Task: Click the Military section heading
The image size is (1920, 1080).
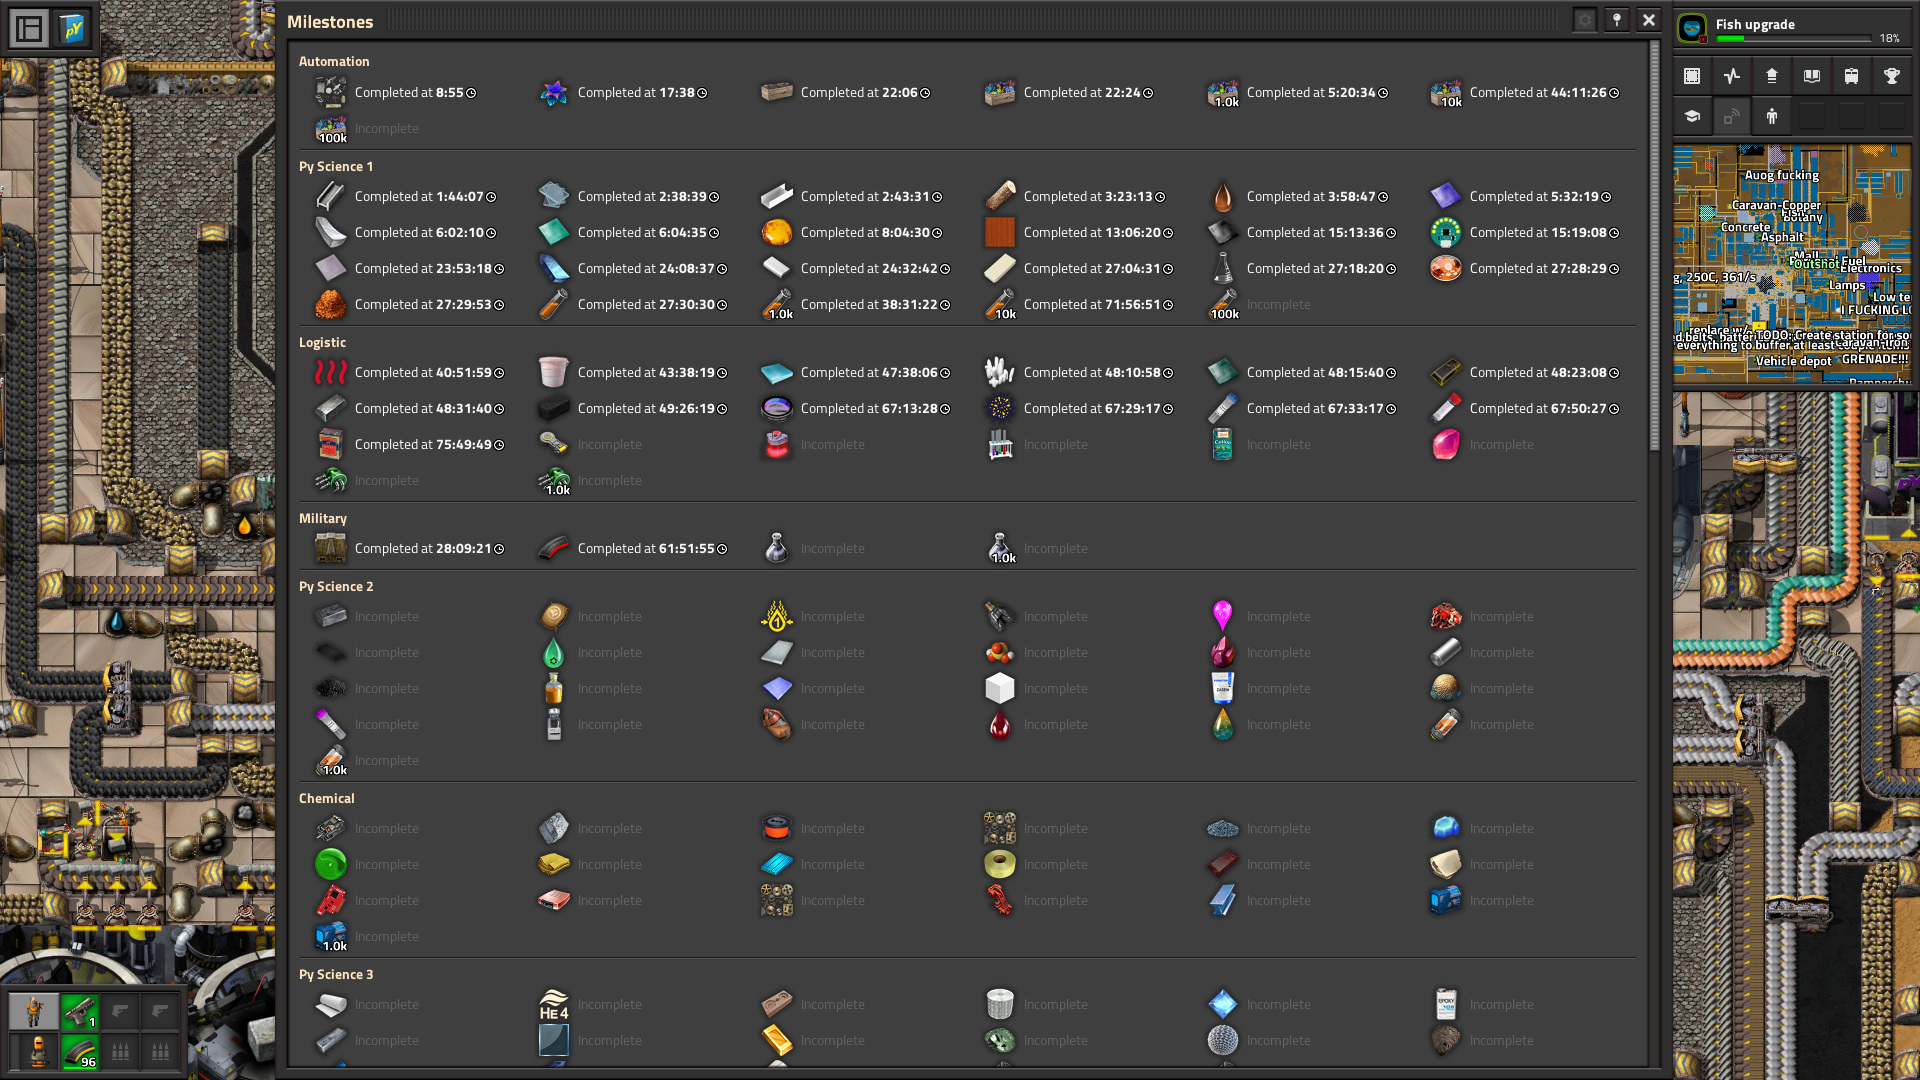Action: coord(323,518)
